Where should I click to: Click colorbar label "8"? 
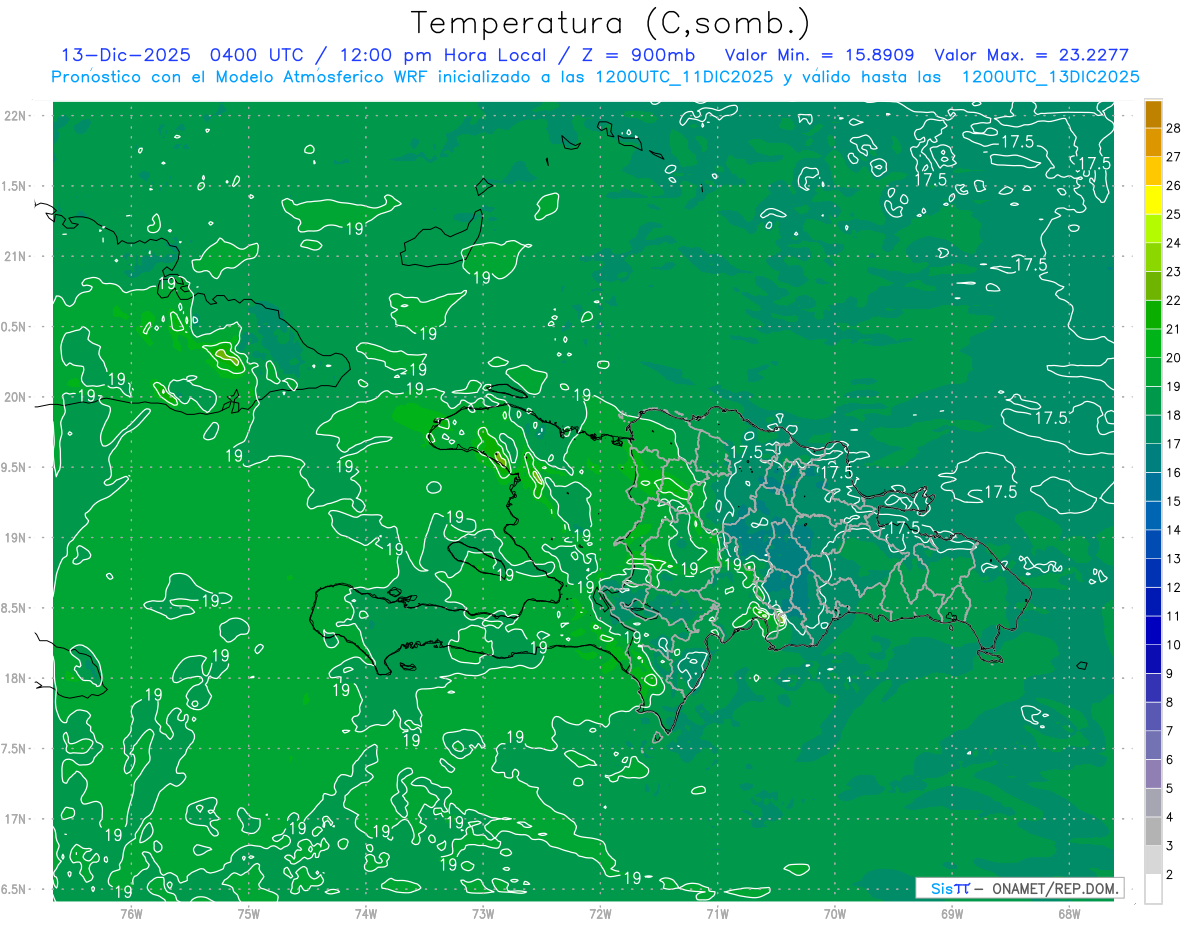(1170, 703)
